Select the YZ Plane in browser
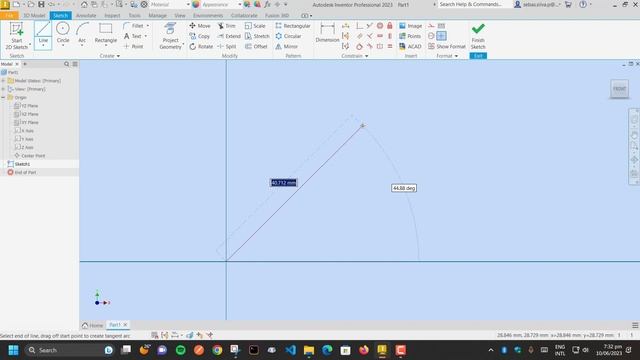Image resolution: width=640 pixels, height=360 pixels. (x=29, y=106)
